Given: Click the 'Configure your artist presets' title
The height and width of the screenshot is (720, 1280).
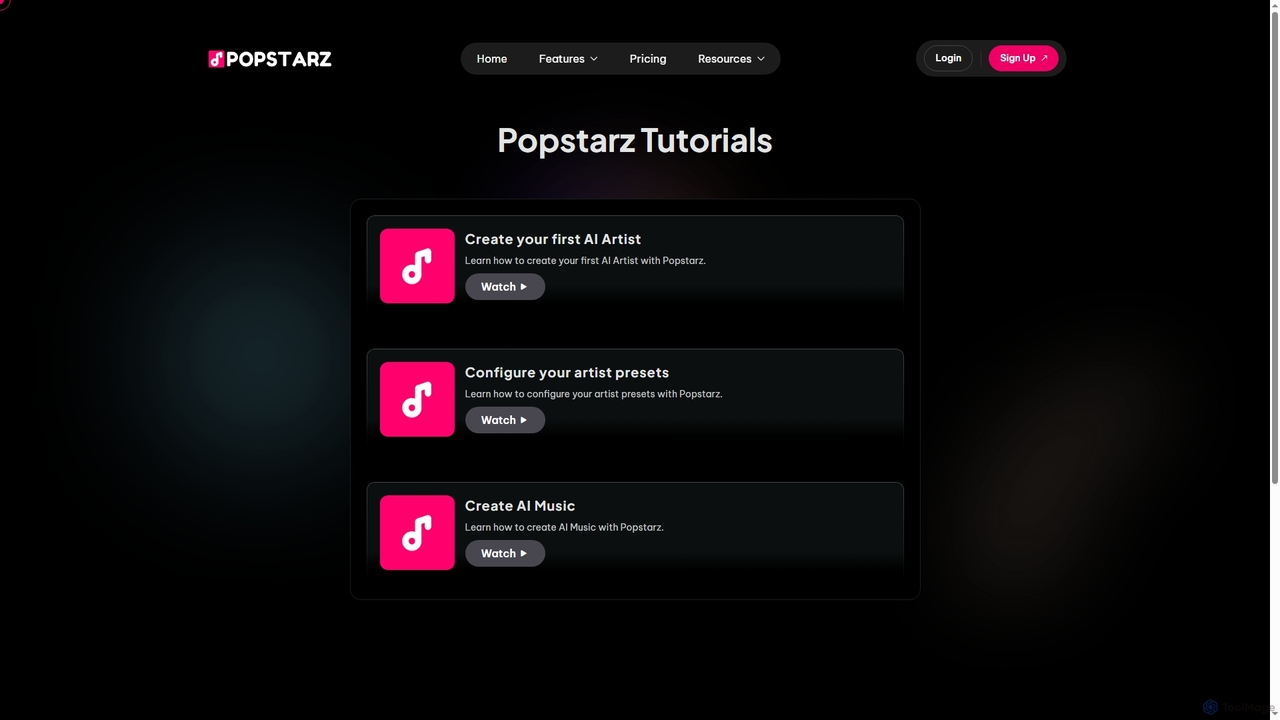Looking at the screenshot, I should [567, 373].
